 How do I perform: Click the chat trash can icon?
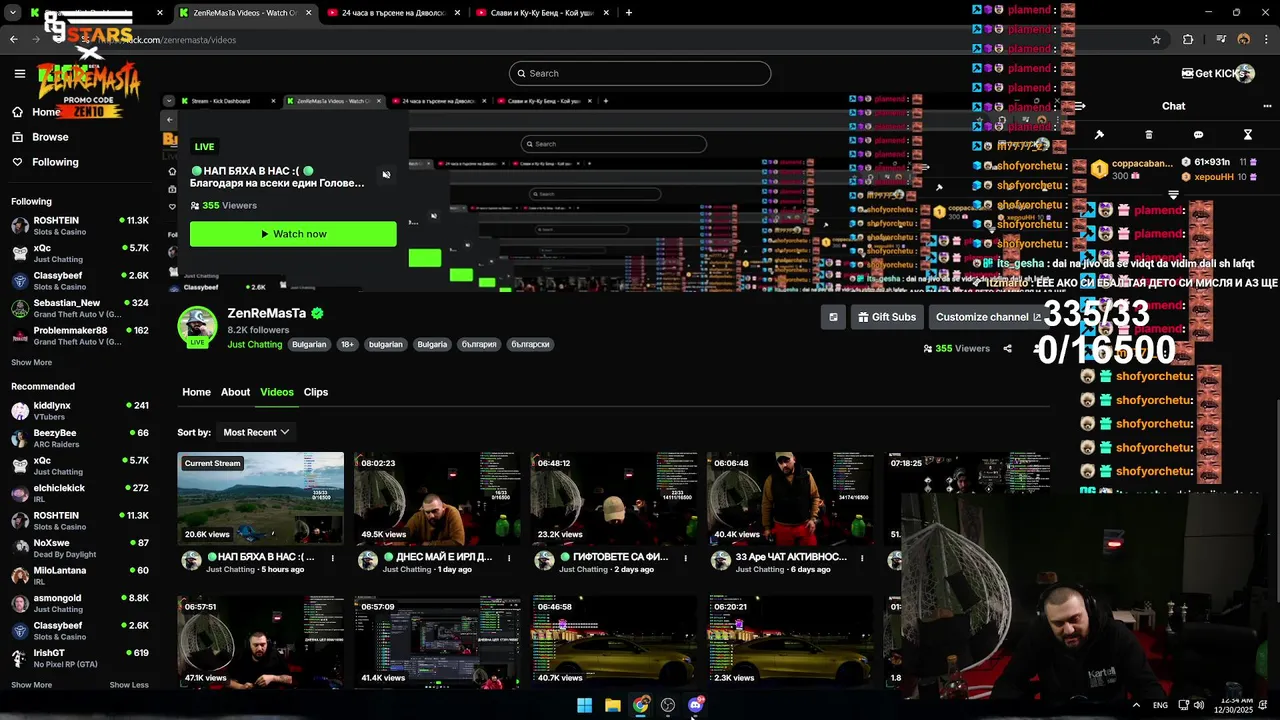pyautogui.click(x=1148, y=134)
